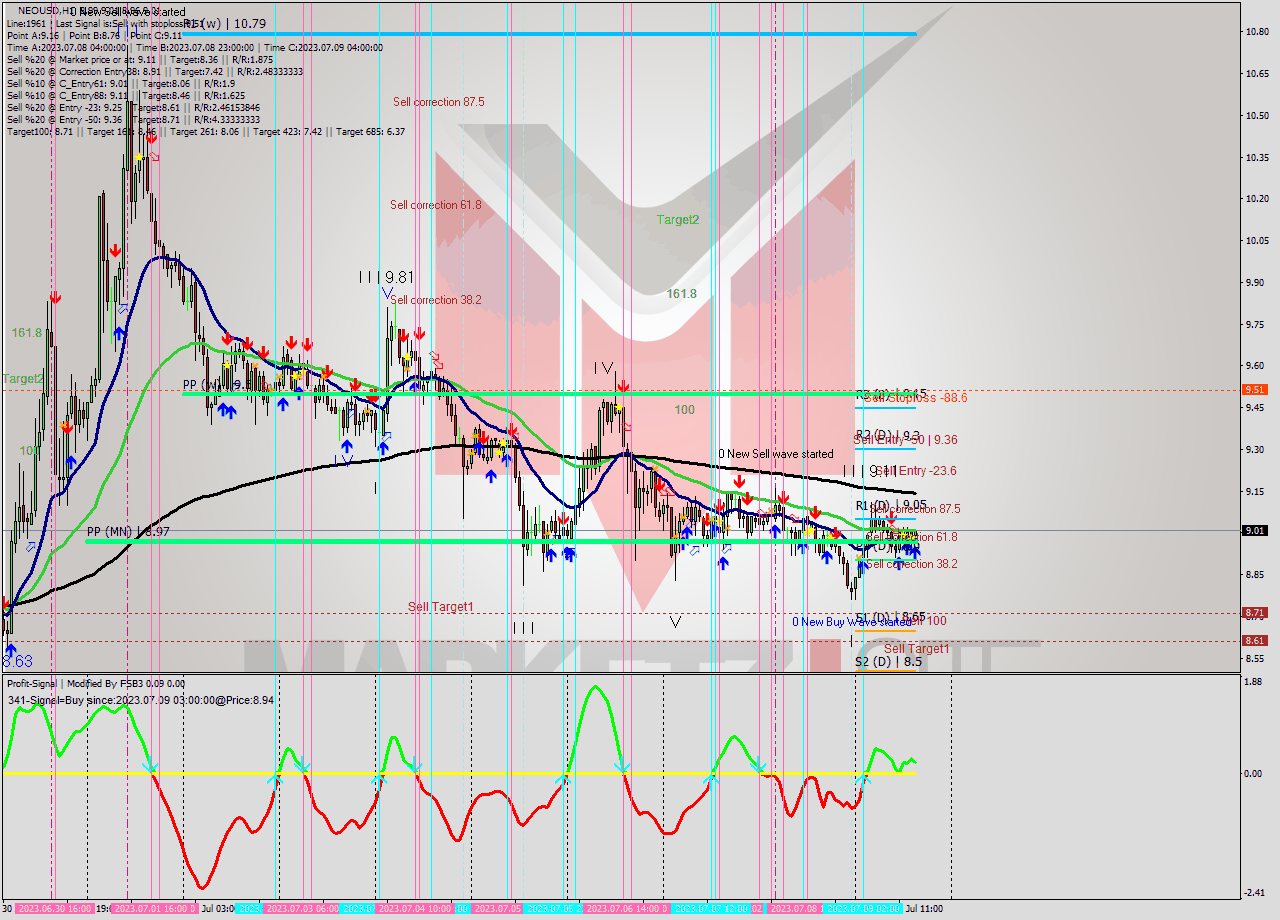Select the '0 New Sell wave started' label mid-chart
This screenshot has width=1280, height=920.
776,454
